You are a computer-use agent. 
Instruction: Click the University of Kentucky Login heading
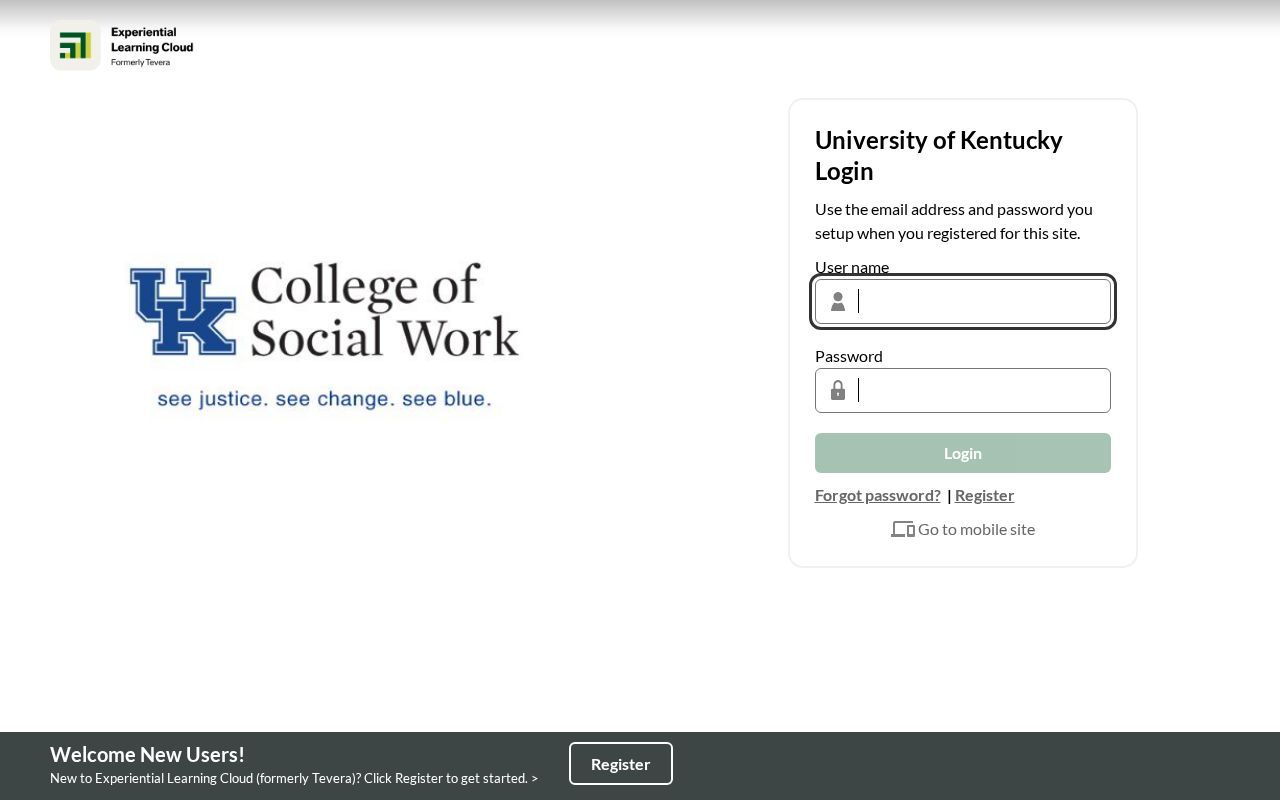(939, 155)
